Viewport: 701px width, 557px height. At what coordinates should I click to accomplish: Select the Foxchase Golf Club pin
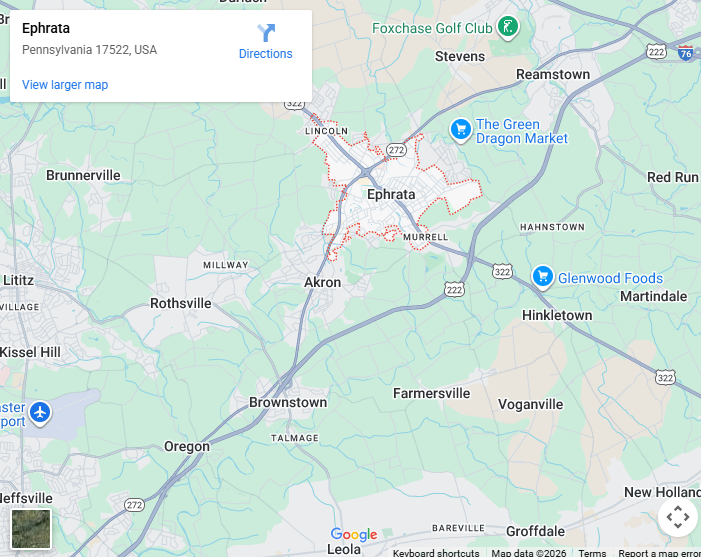coord(508,28)
